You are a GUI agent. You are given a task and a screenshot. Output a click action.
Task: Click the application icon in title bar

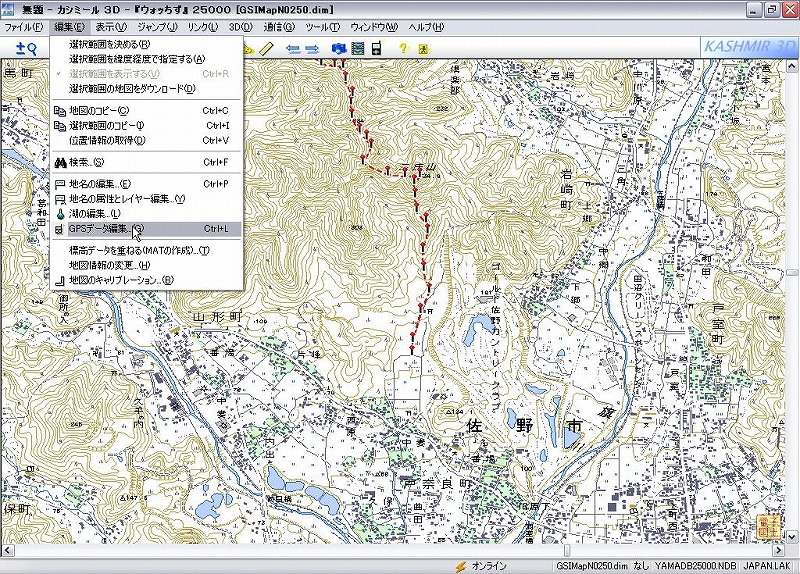coord(9,9)
